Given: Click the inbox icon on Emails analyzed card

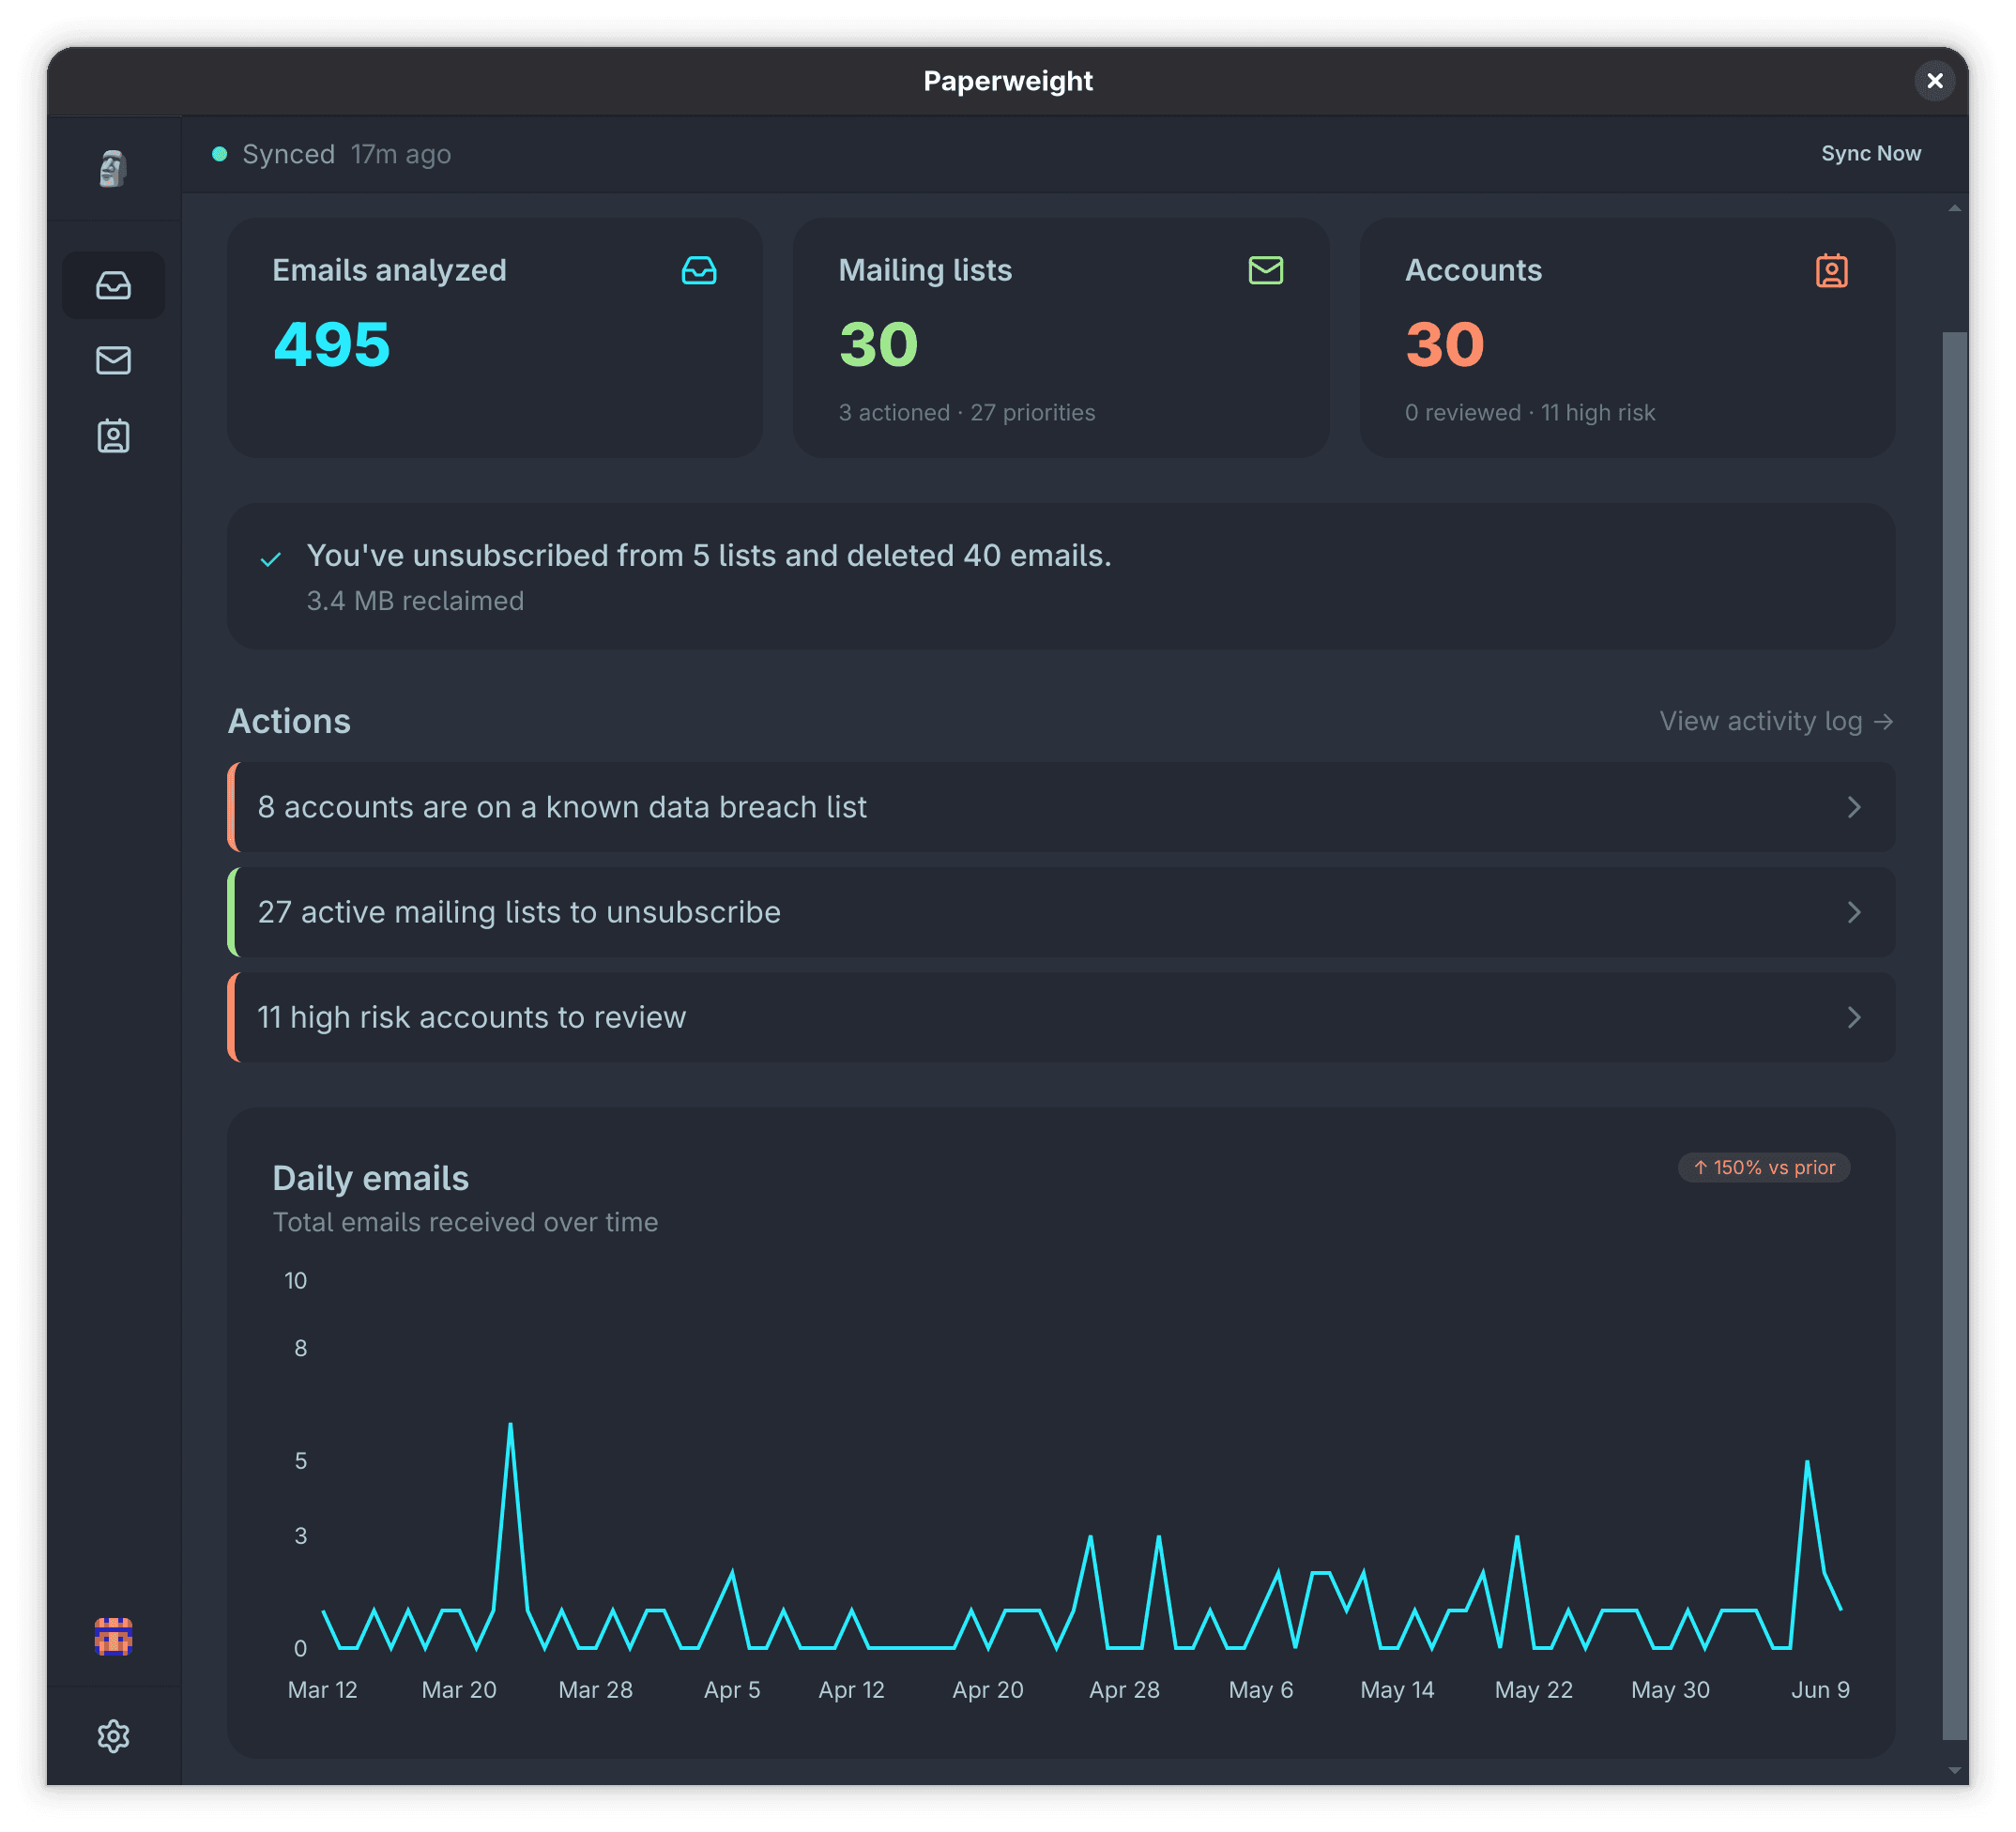Looking at the screenshot, I should pos(699,270).
